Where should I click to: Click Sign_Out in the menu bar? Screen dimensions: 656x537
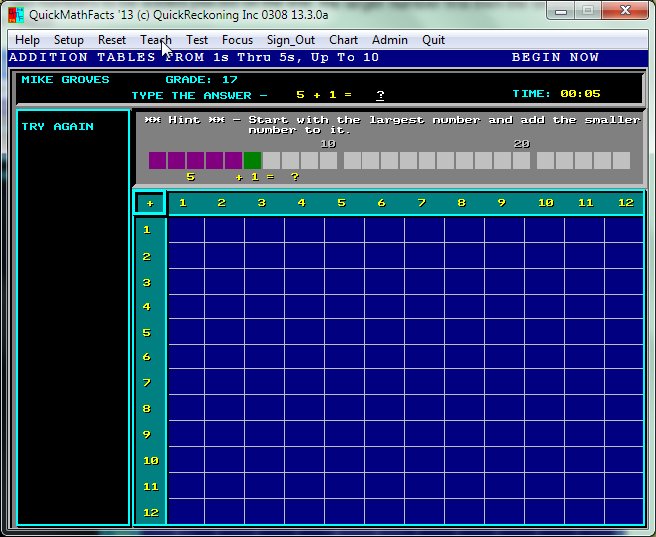pyautogui.click(x=291, y=40)
